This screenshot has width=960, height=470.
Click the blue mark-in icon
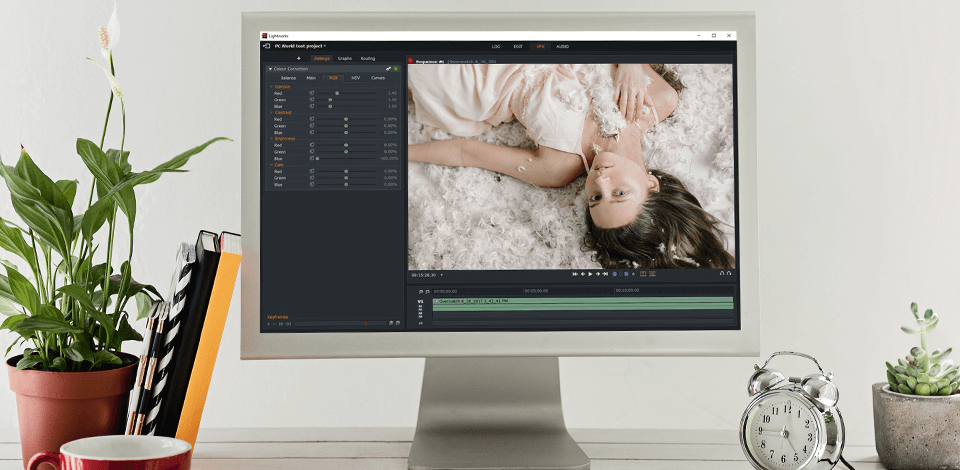pos(615,274)
